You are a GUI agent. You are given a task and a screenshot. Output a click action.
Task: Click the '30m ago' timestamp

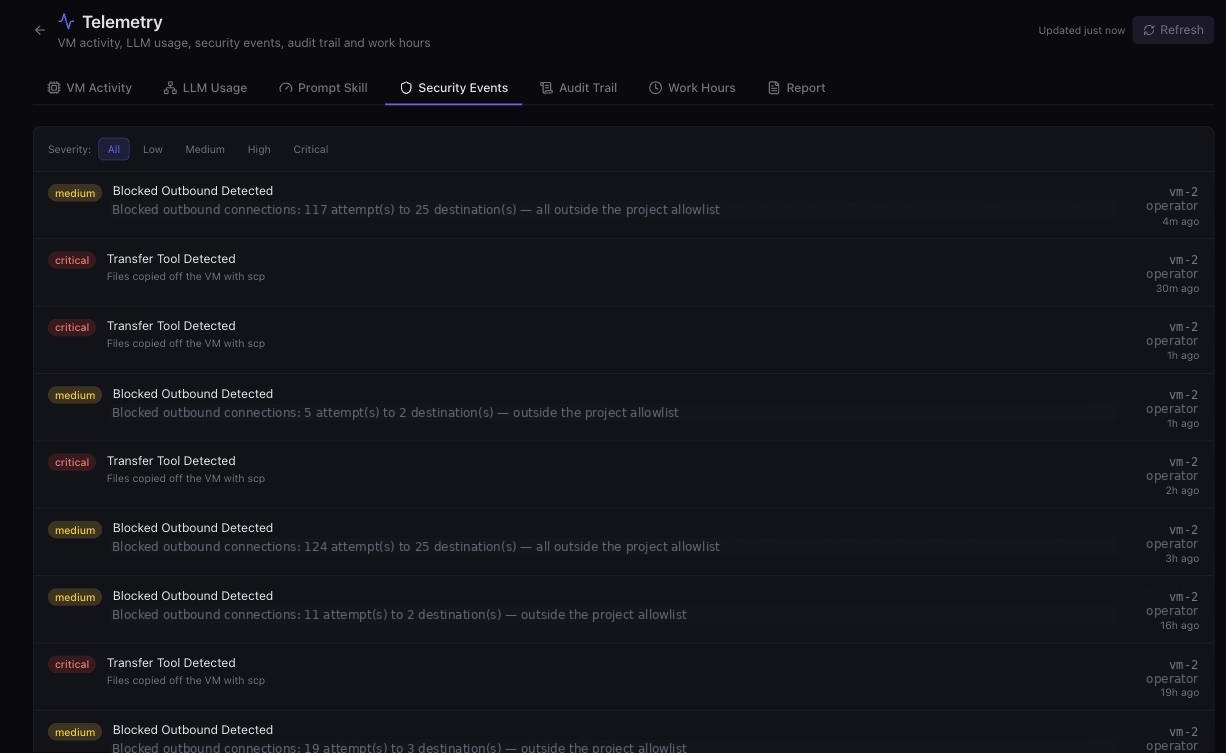pyautogui.click(x=1177, y=289)
